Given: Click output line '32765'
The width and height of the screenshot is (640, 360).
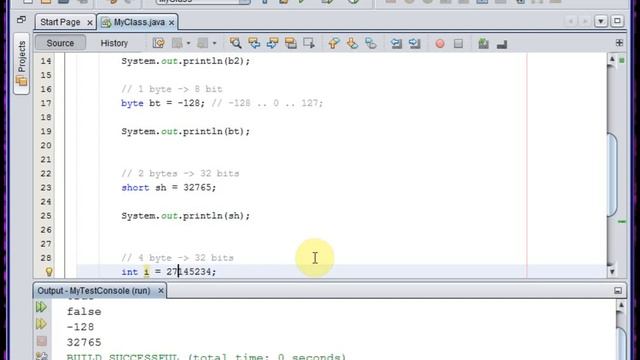Looking at the screenshot, I should (x=84, y=342).
